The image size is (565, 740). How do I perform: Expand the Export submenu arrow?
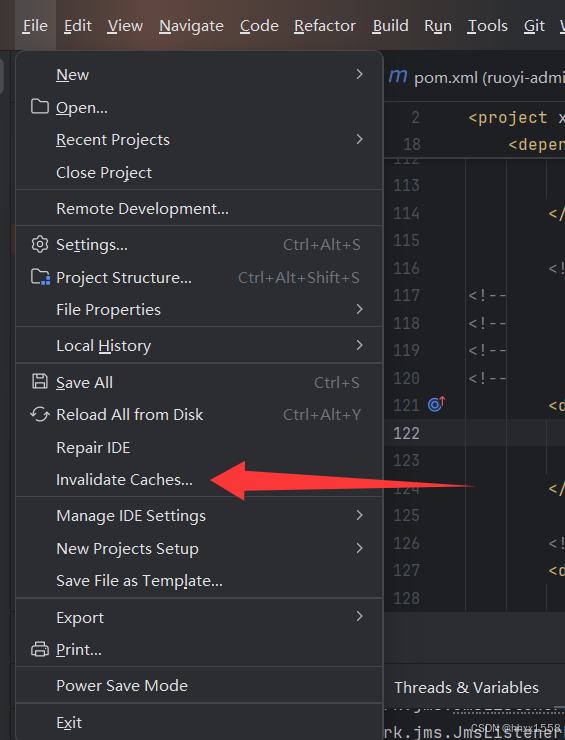(x=360, y=616)
